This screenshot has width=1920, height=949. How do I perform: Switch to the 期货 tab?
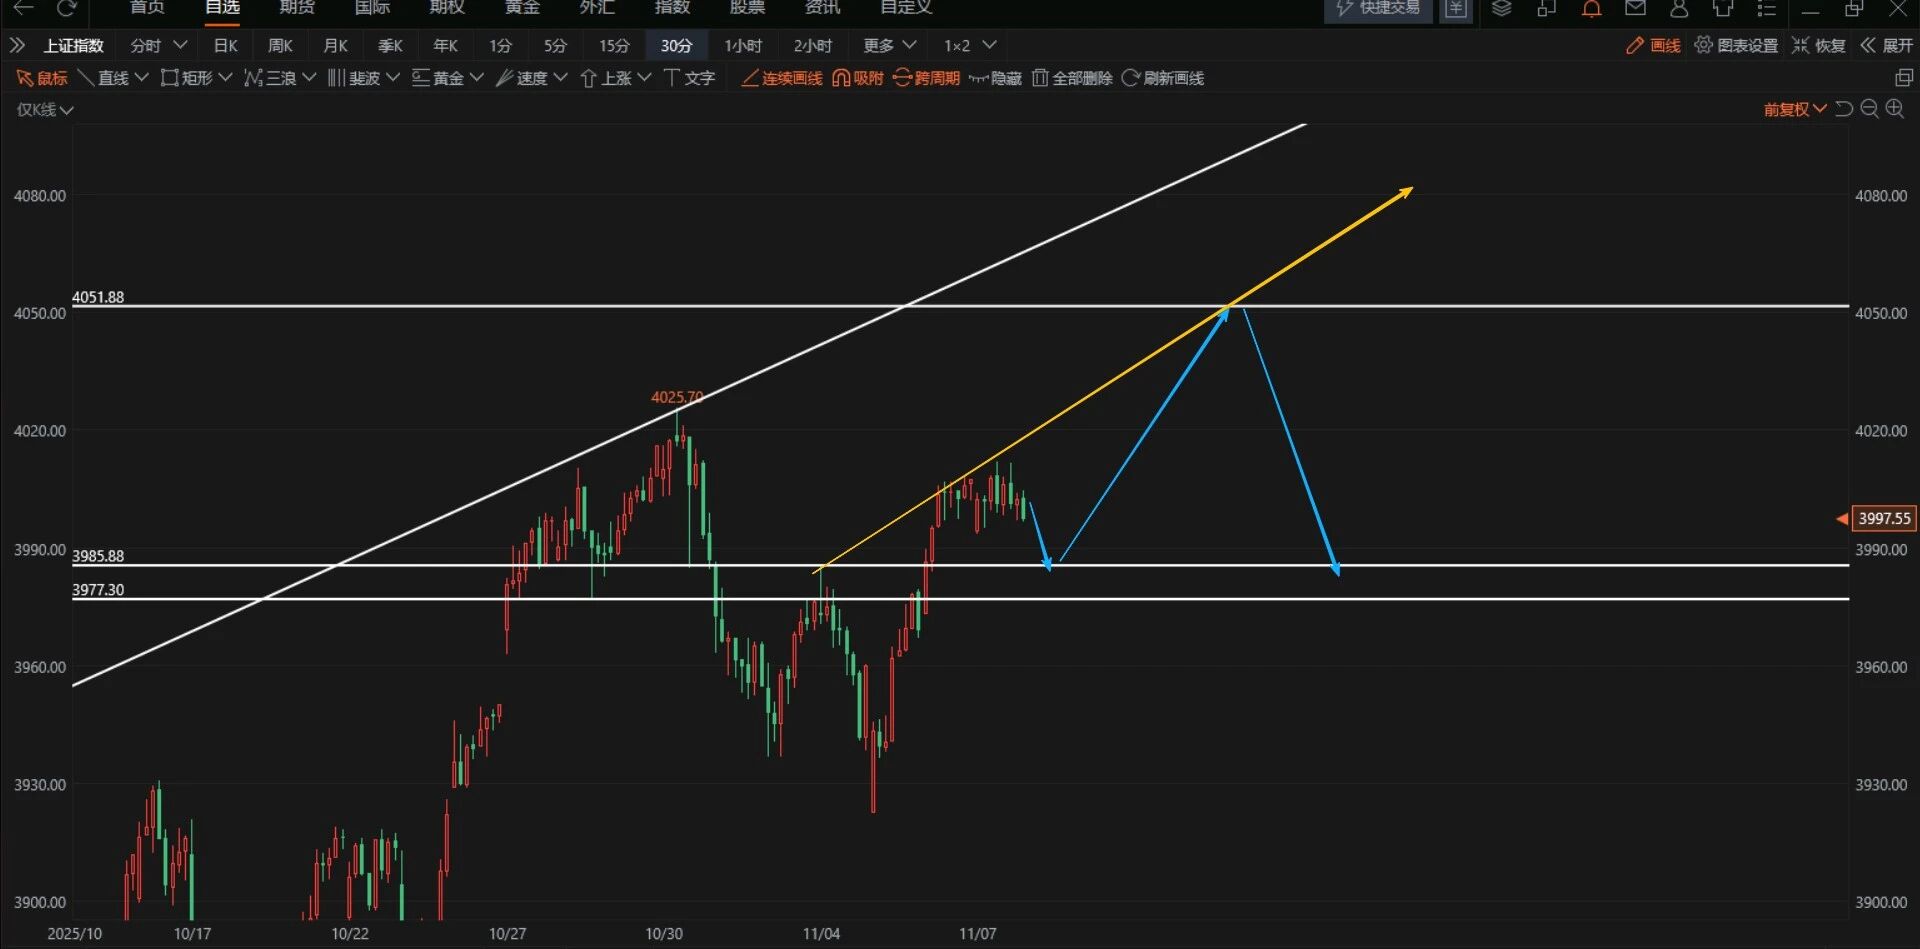[297, 8]
